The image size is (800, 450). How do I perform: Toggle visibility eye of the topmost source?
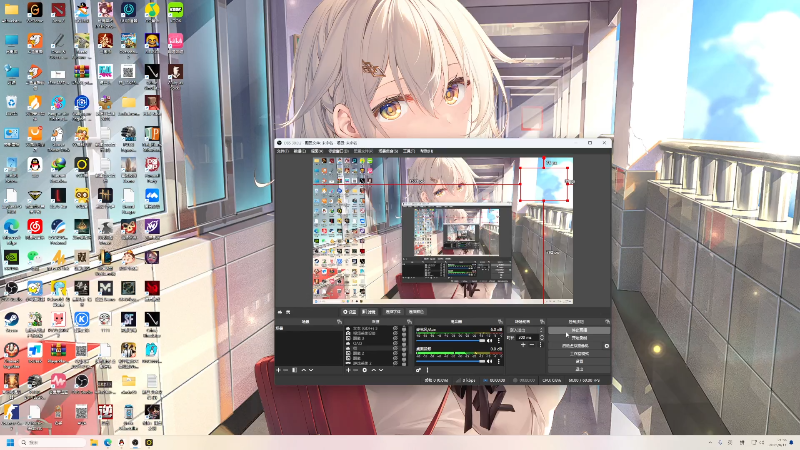tap(395, 328)
